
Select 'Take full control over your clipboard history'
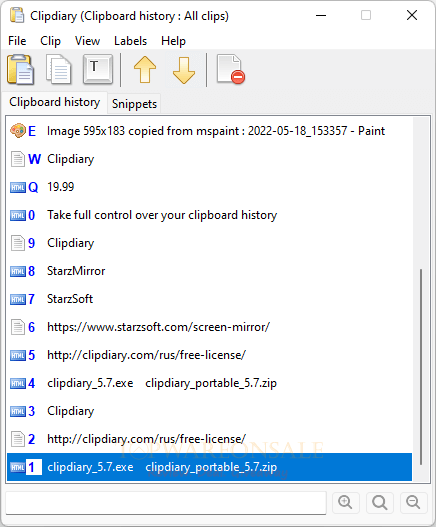pos(209,215)
